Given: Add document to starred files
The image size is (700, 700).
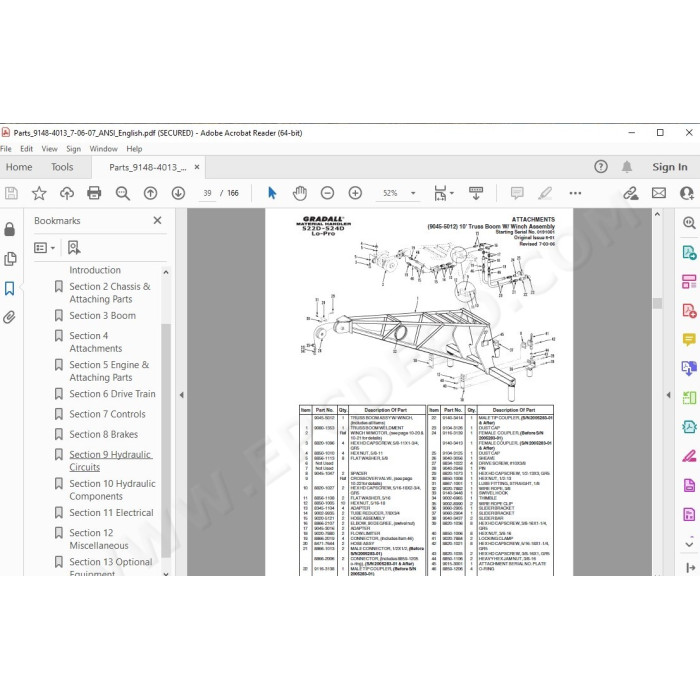Looking at the screenshot, I should coord(39,193).
